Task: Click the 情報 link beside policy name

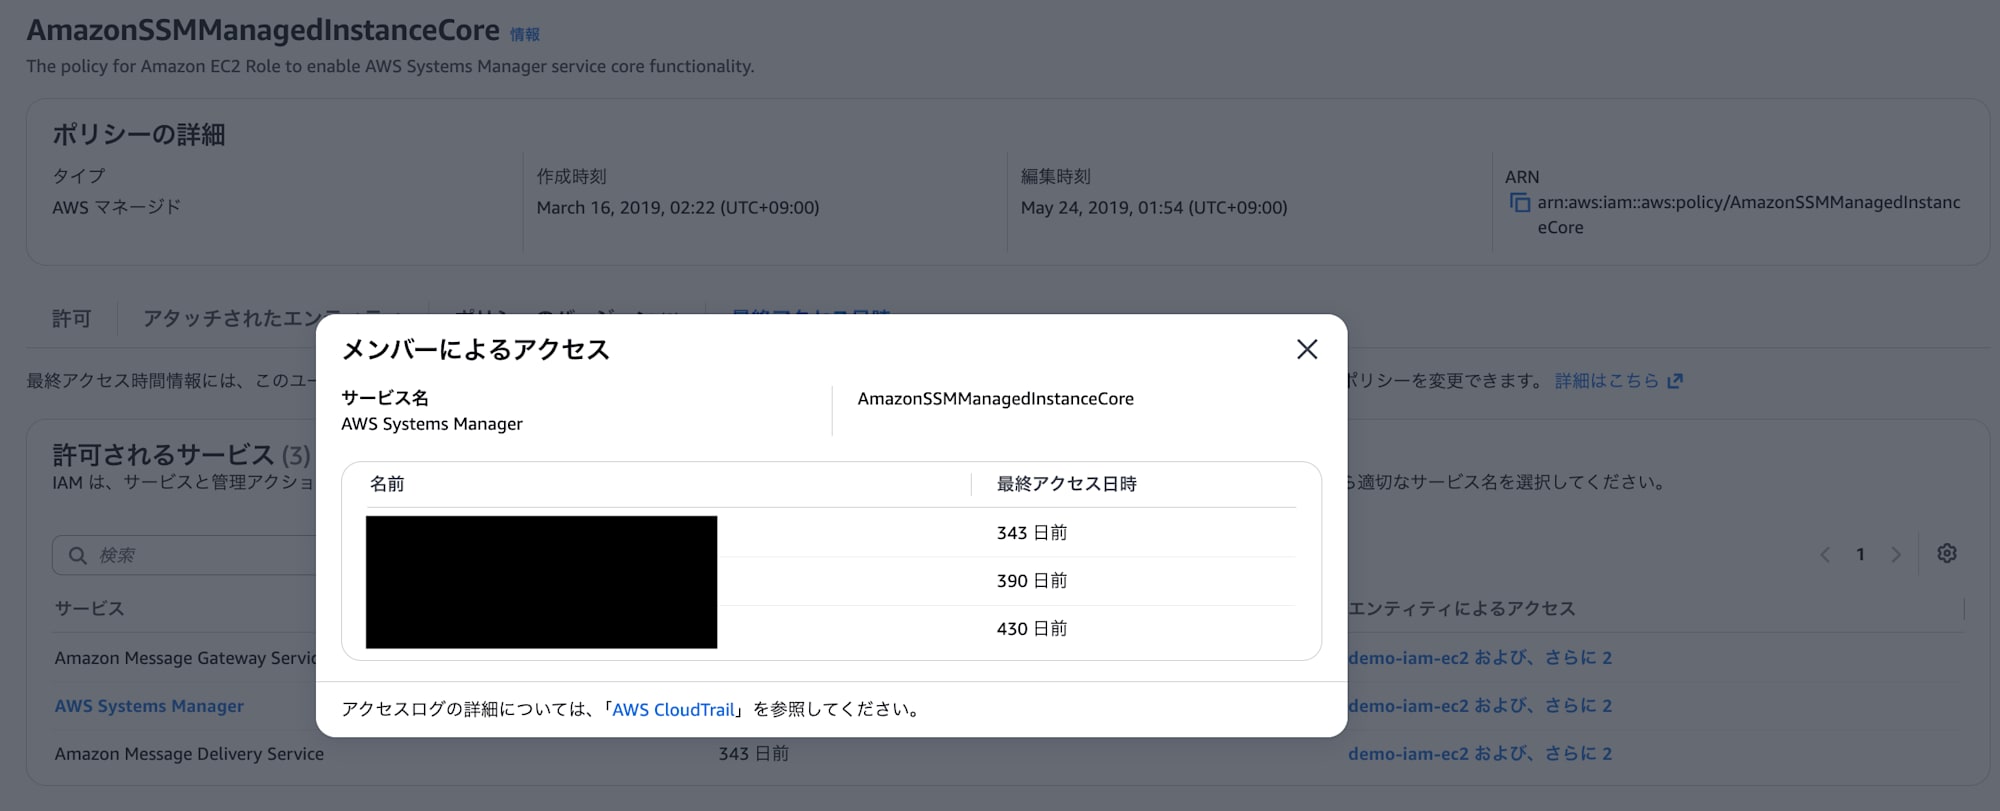Action: coord(525,35)
